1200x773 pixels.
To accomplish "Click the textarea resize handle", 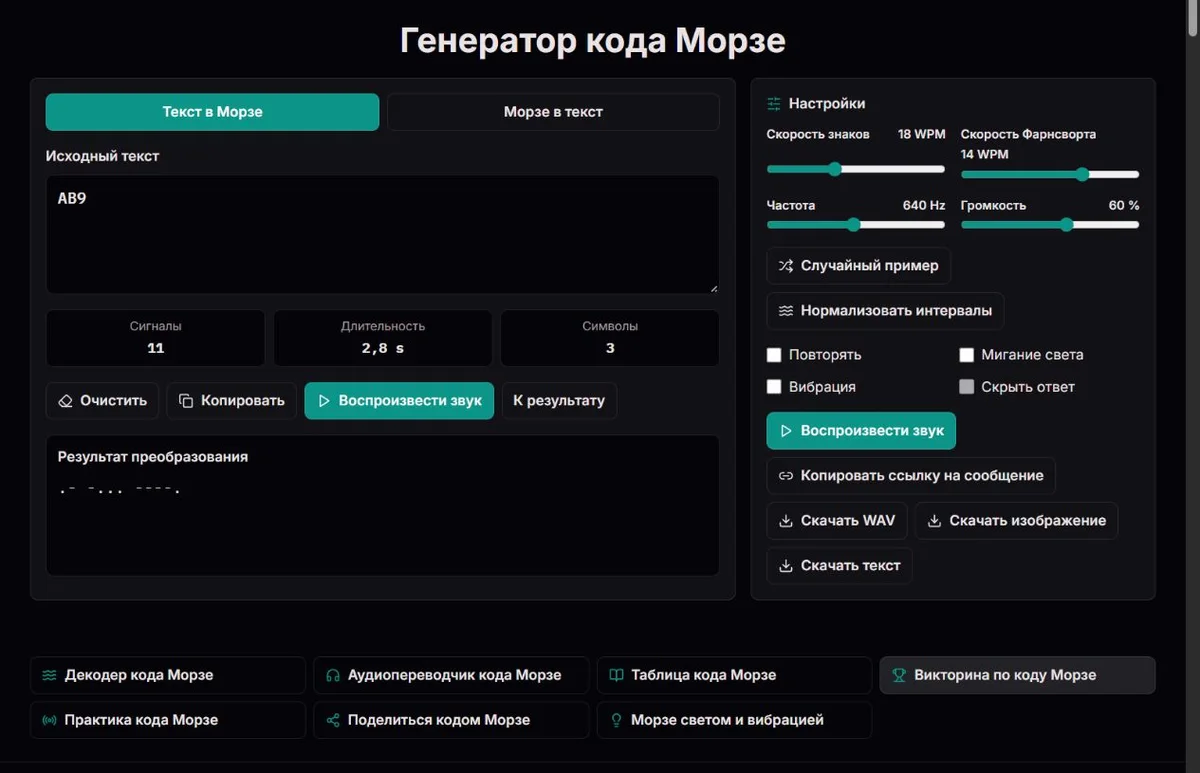I will [x=713, y=288].
